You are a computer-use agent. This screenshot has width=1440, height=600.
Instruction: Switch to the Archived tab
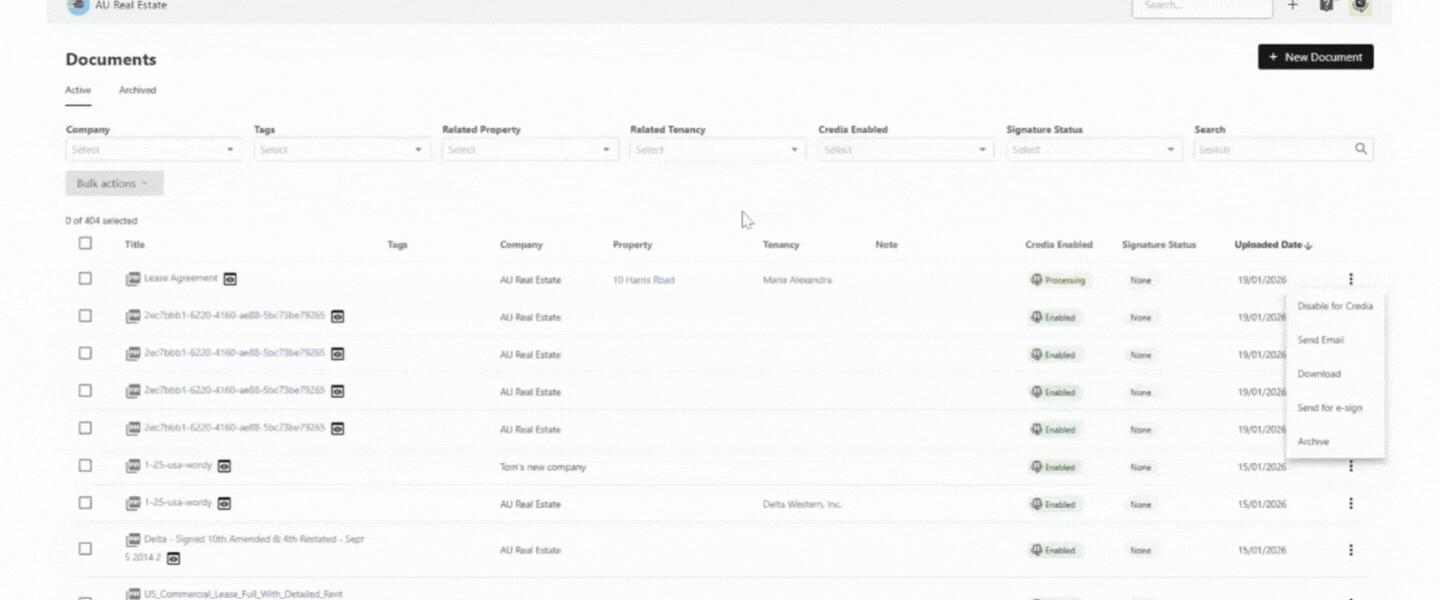[137, 90]
